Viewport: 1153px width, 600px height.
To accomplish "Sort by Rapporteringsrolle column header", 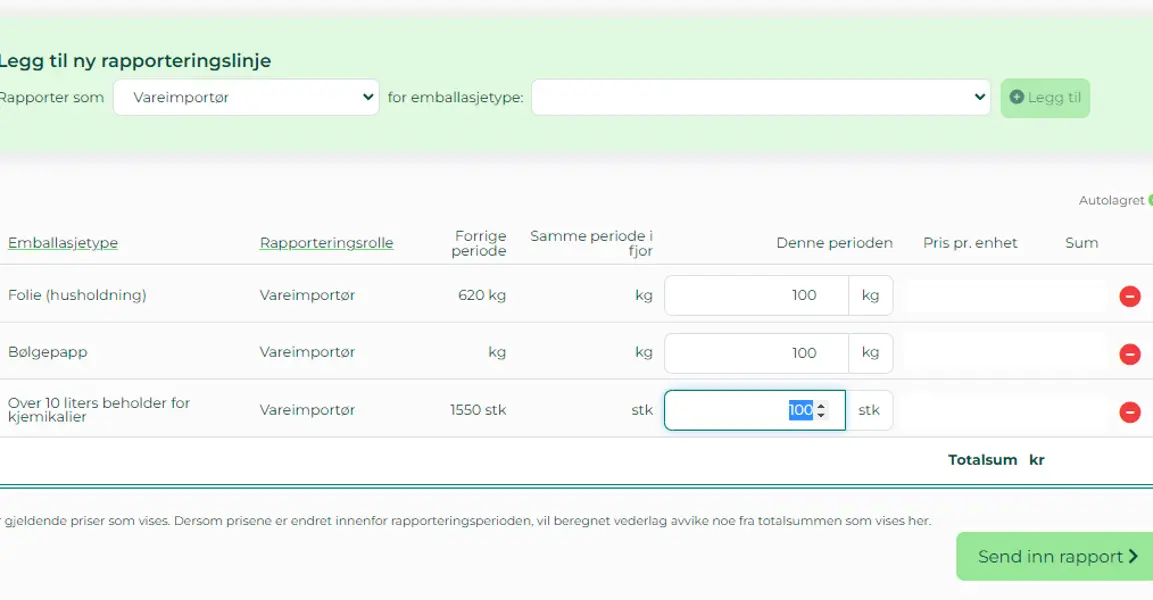I will [x=326, y=243].
